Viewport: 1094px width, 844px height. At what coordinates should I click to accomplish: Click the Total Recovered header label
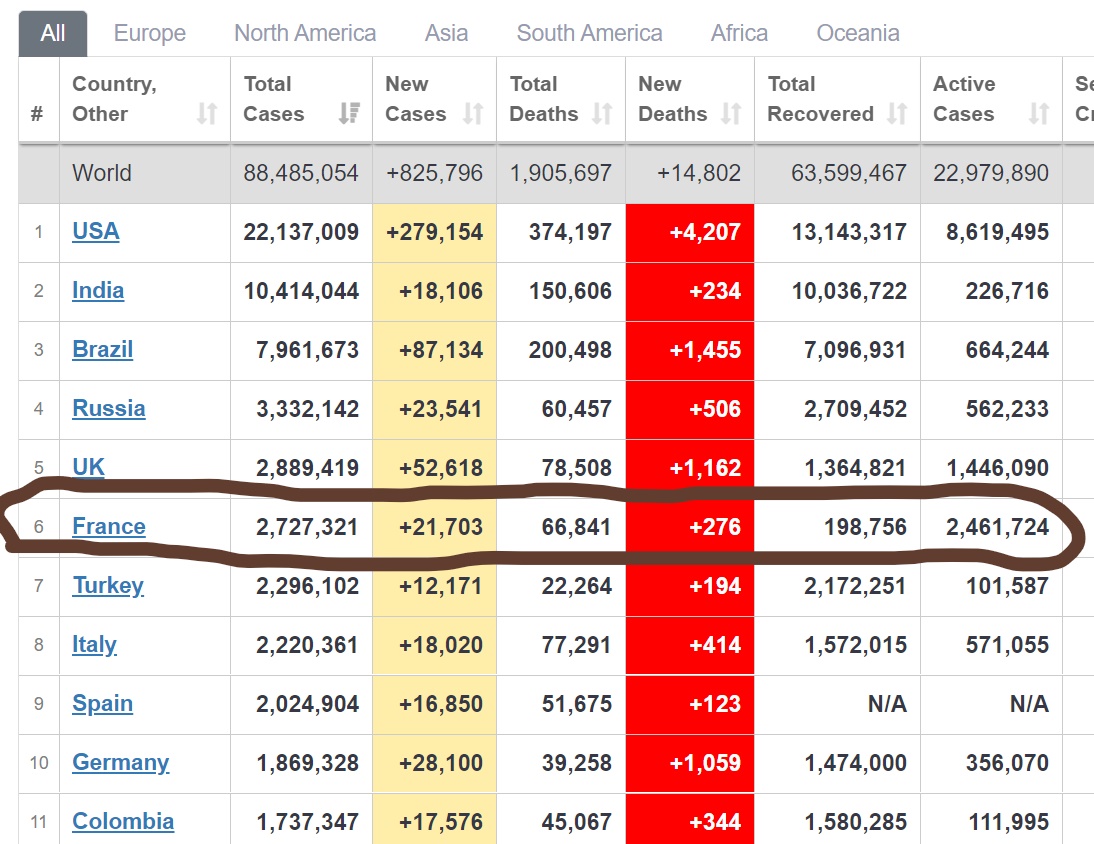tap(820, 99)
